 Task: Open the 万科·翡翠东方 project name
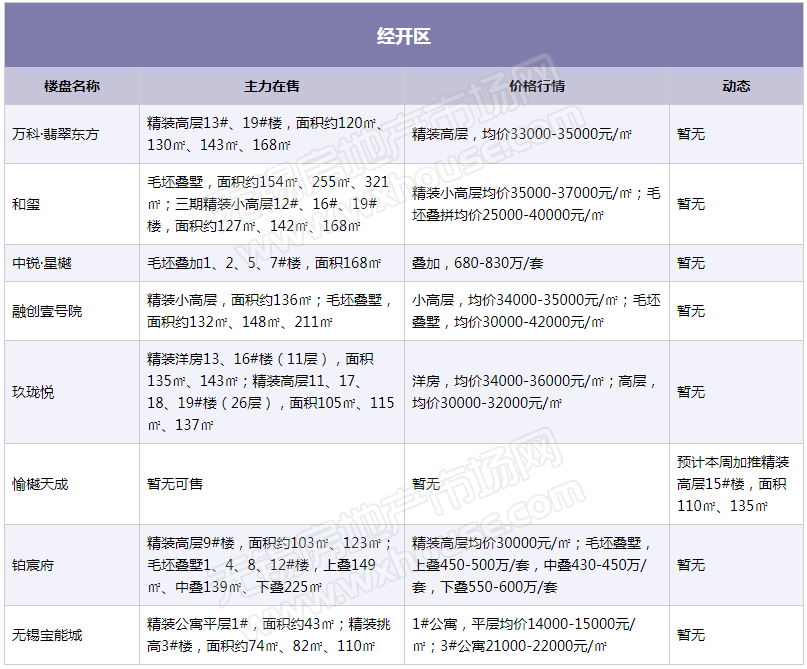[56, 134]
